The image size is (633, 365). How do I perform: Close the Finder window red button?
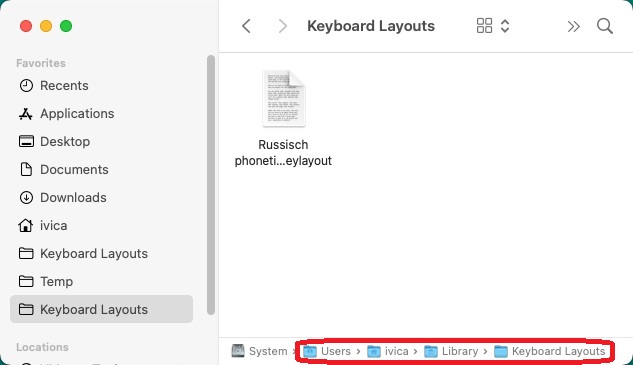coord(26,26)
